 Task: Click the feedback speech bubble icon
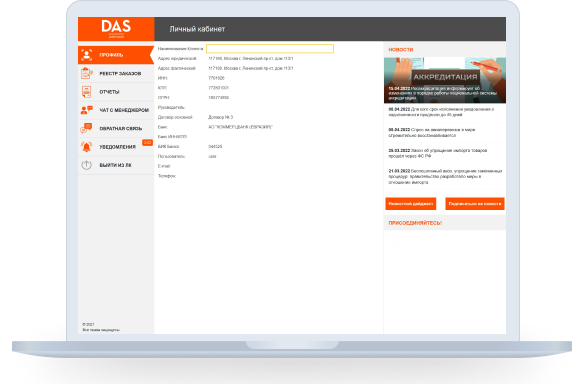(86, 128)
